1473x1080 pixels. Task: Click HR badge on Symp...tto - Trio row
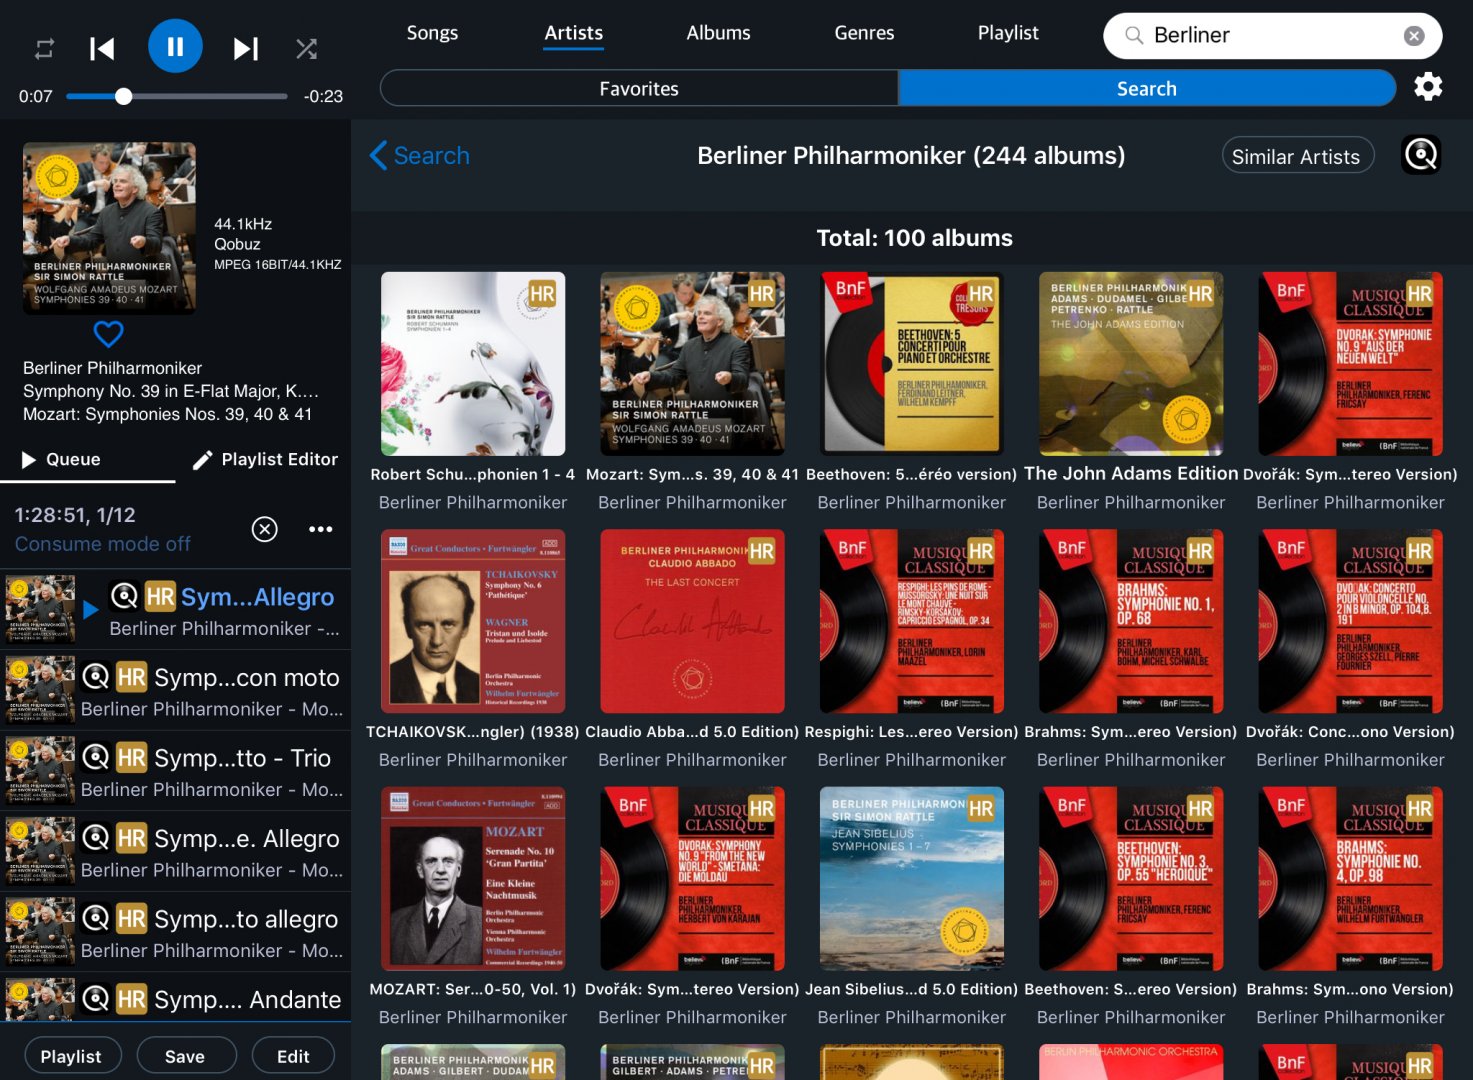[131, 758]
